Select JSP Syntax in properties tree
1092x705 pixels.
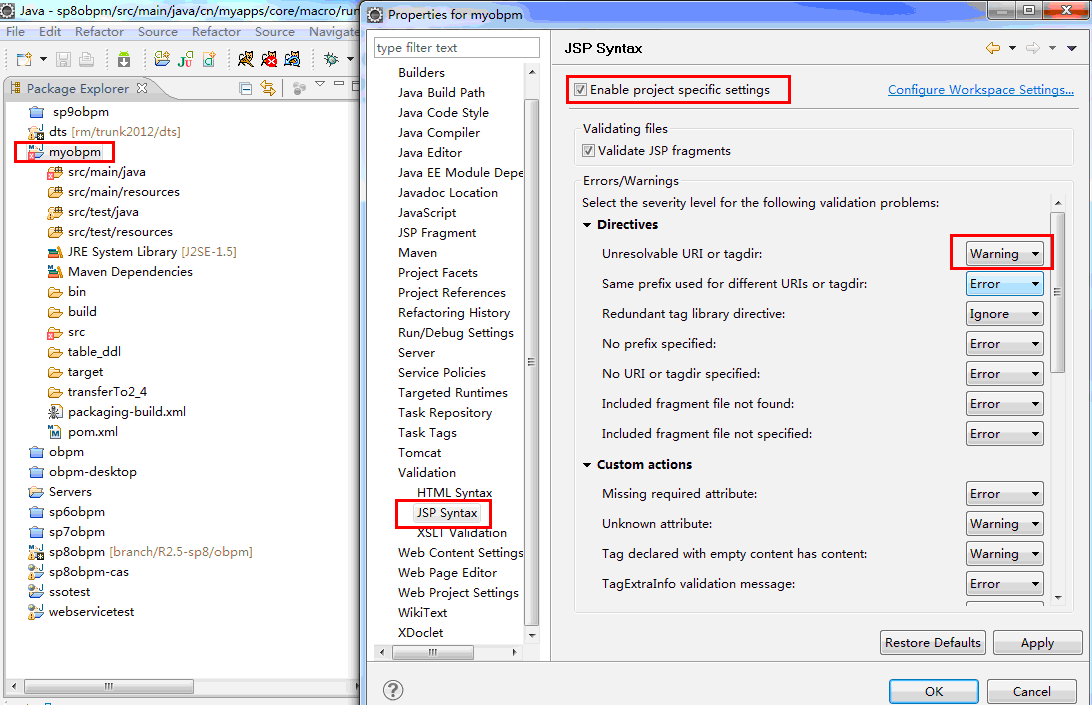447,513
